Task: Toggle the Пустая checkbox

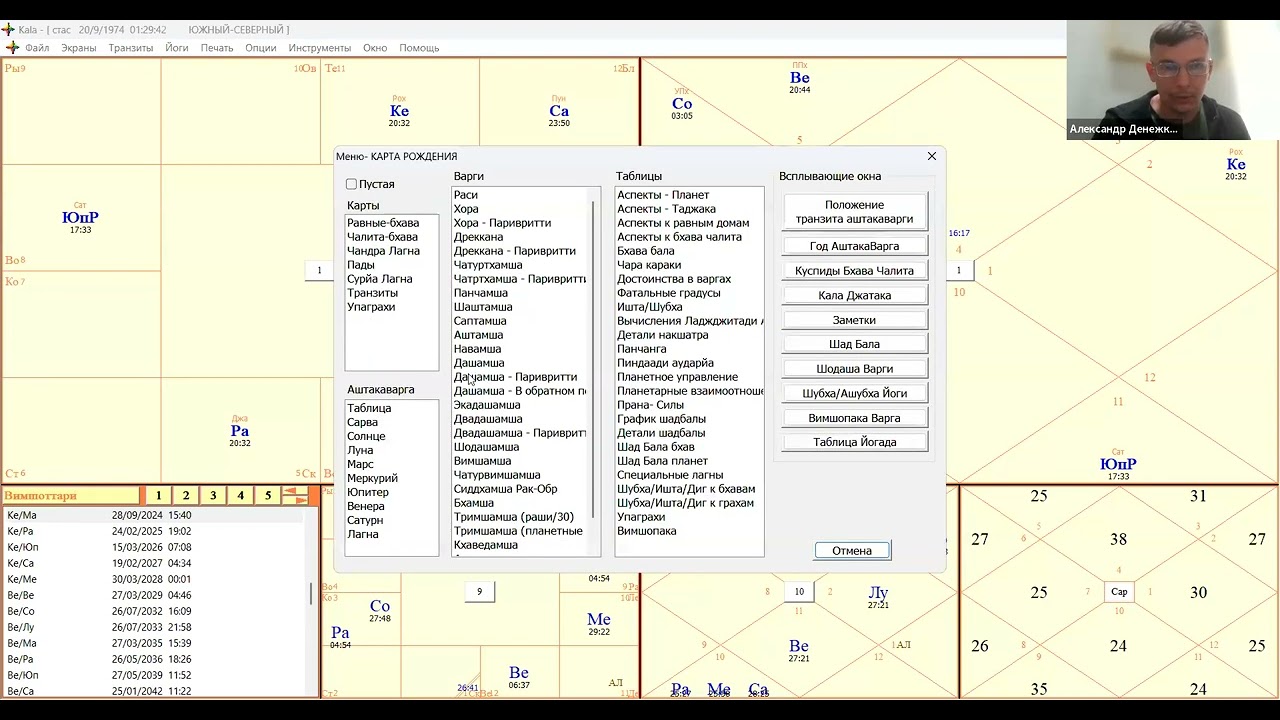Action: click(x=351, y=184)
